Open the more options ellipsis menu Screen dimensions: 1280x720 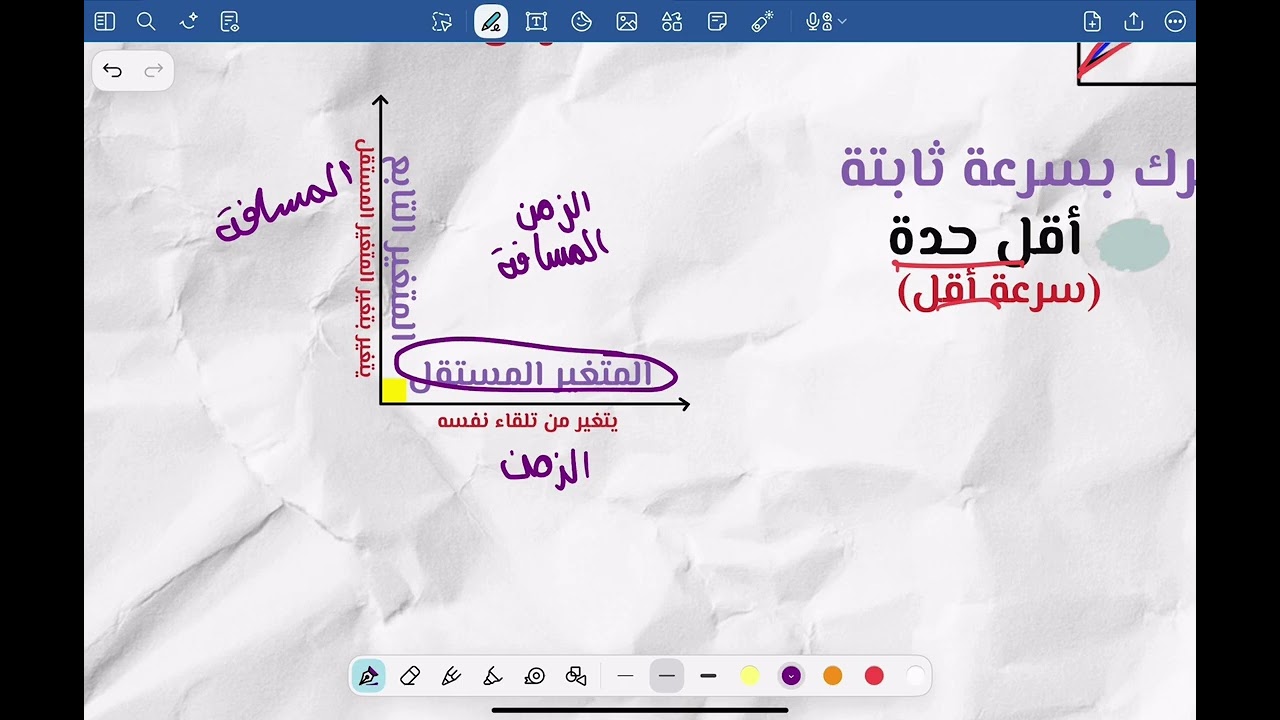[x=1175, y=22]
